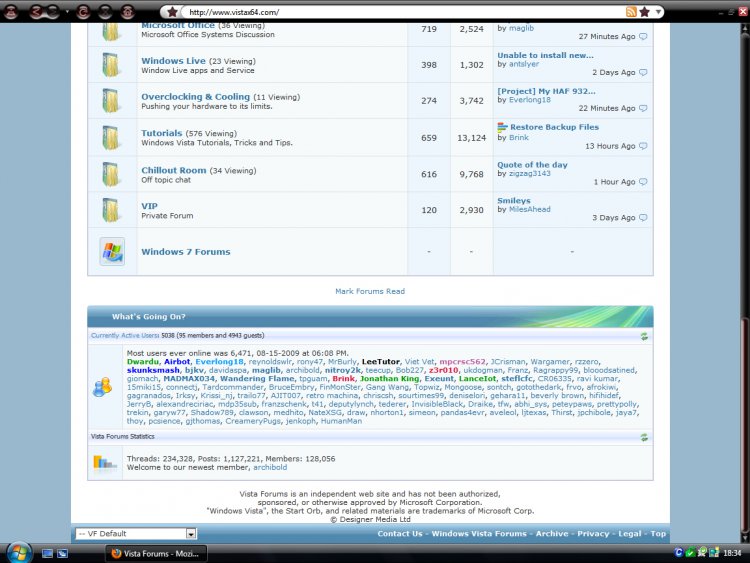Viewport: 750px width, 563px height.
Task: Click the Tutorials forum folder icon
Action: (x=111, y=138)
